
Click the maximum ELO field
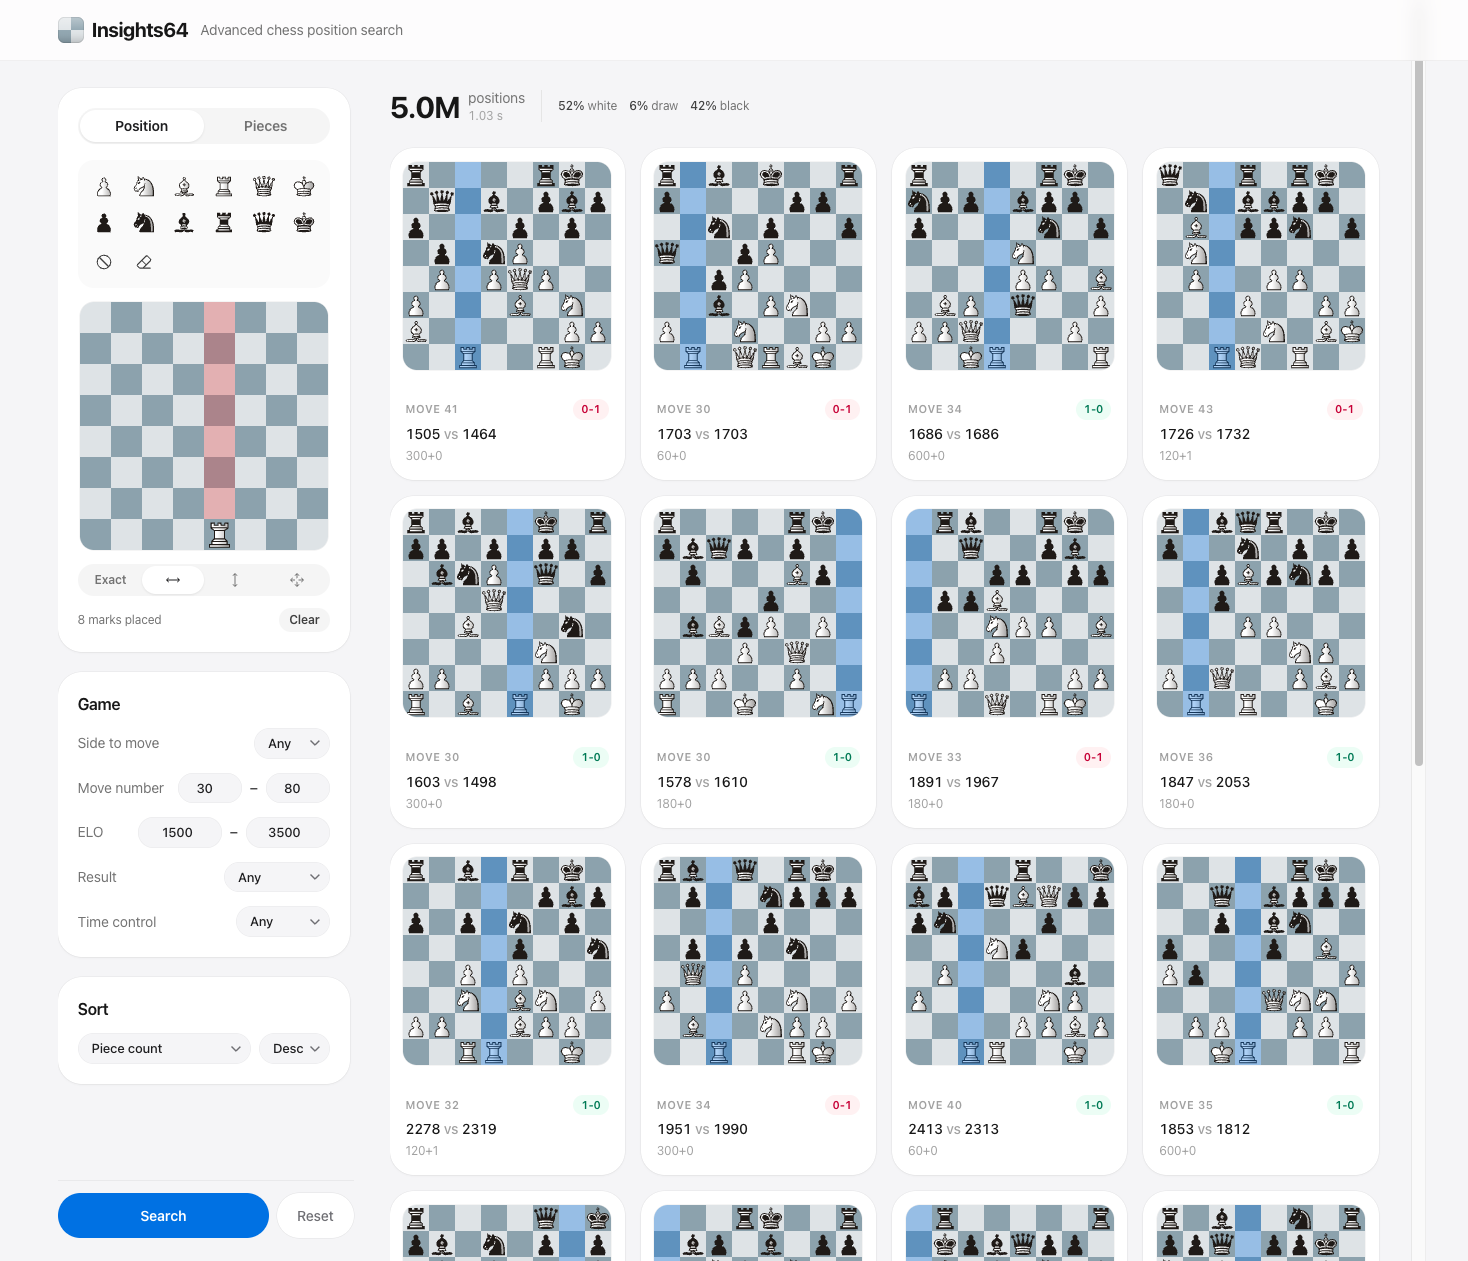[286, 832]
